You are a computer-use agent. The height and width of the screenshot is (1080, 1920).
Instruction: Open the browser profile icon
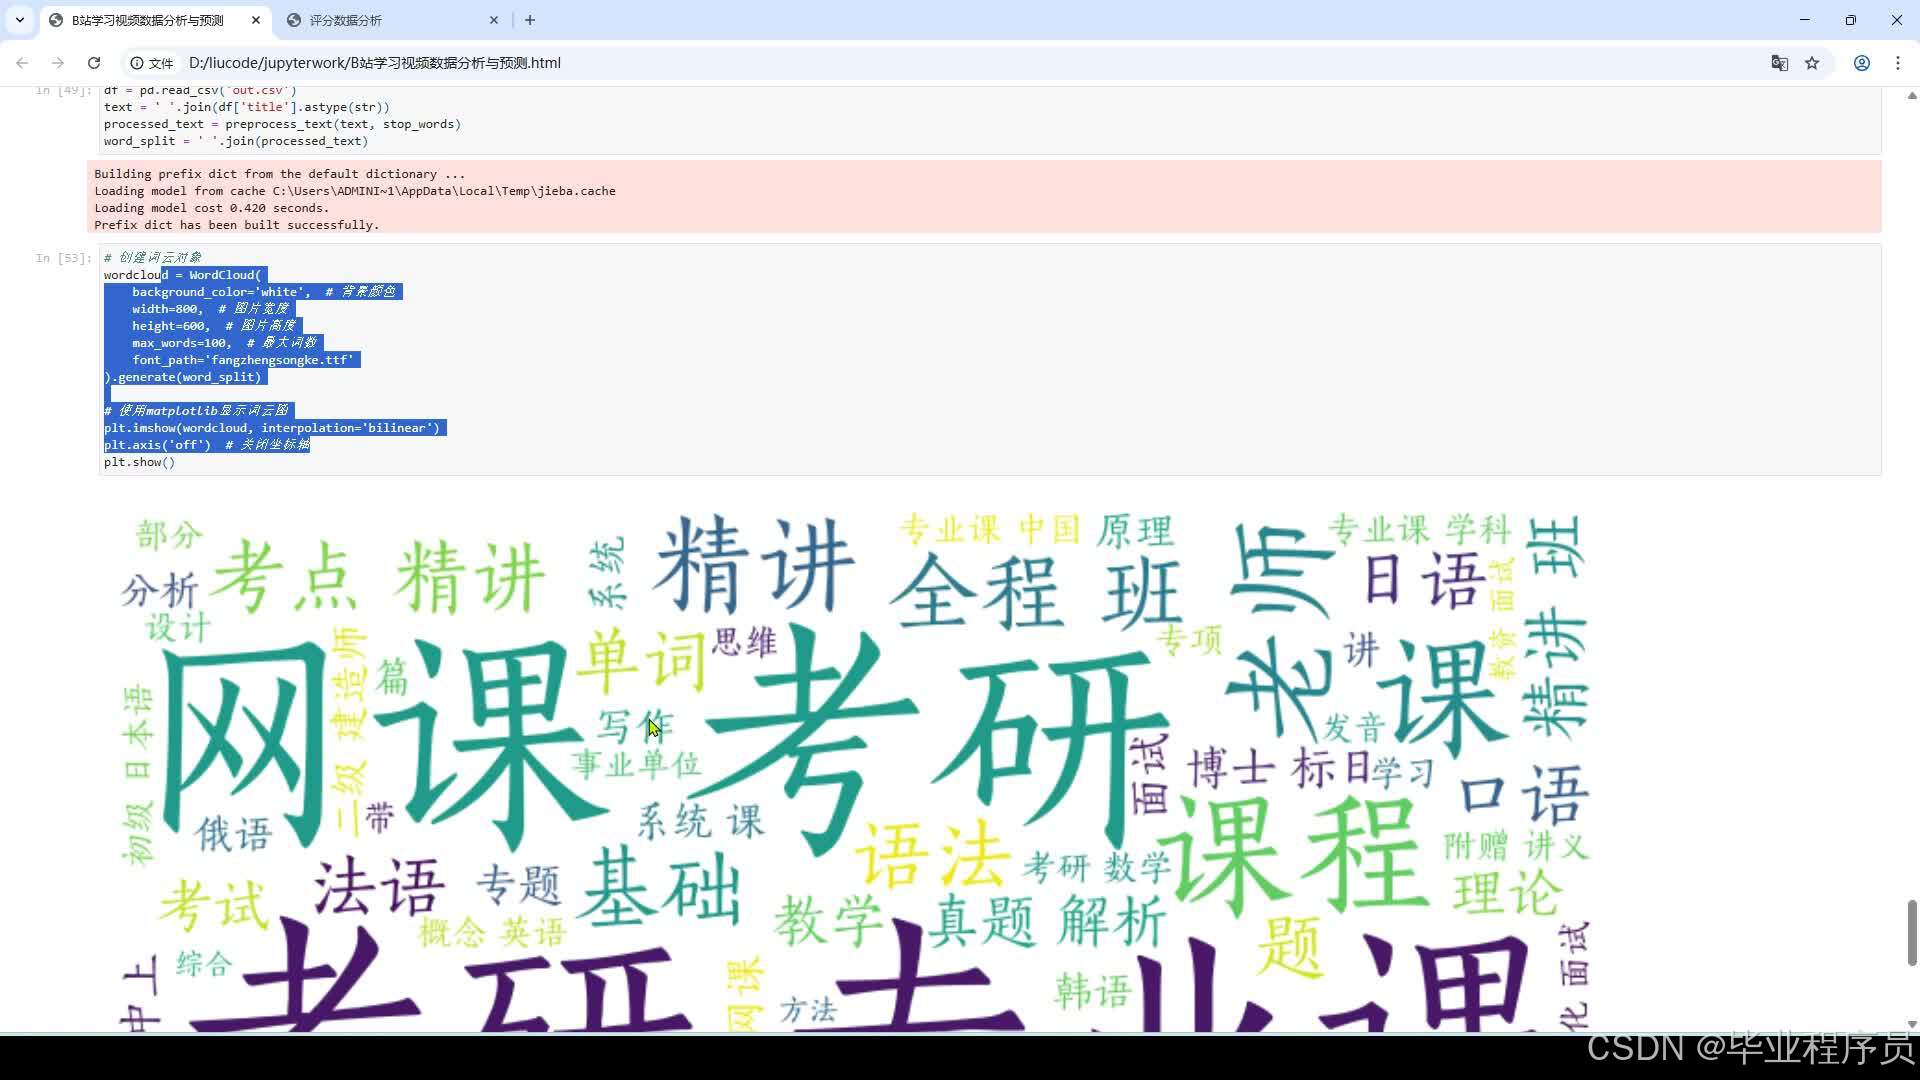[1862, 63]
